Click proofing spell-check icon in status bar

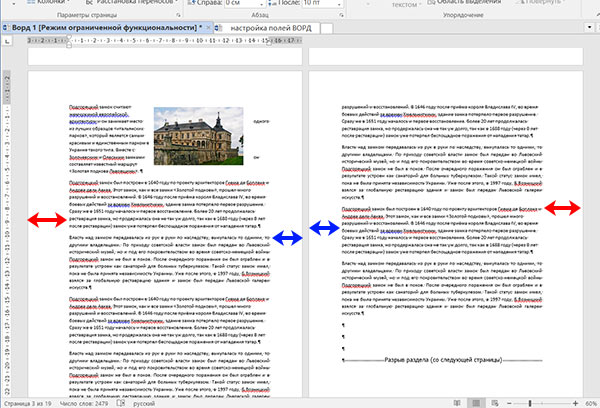(121, 403)
